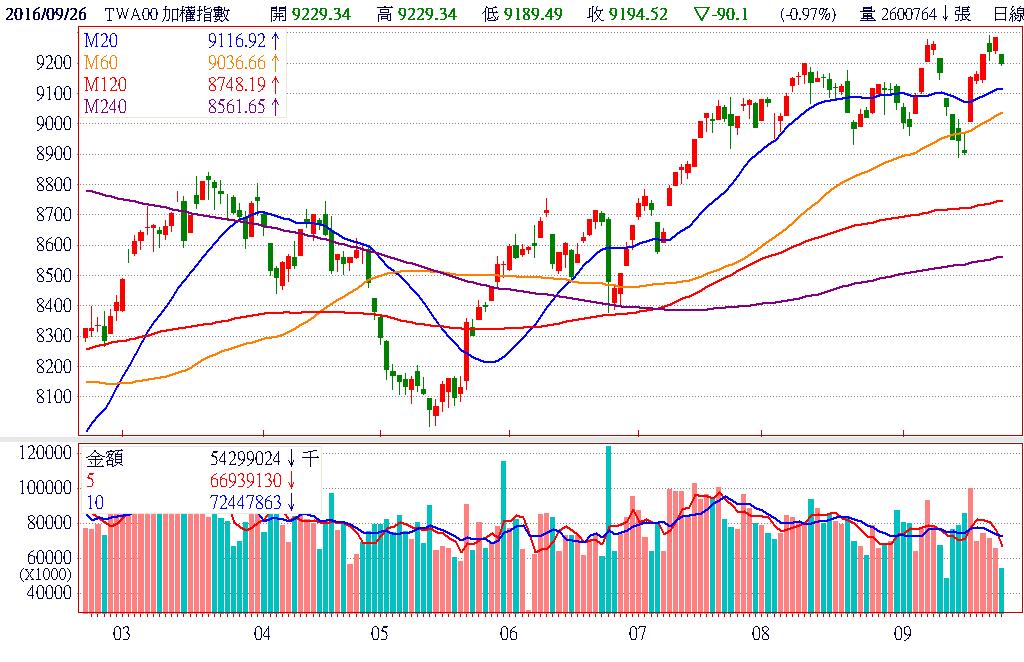This screenshot has width=1024, height=662.
Task: Click the 09 month marker on time axis
Action: click(x=903, y=633)
